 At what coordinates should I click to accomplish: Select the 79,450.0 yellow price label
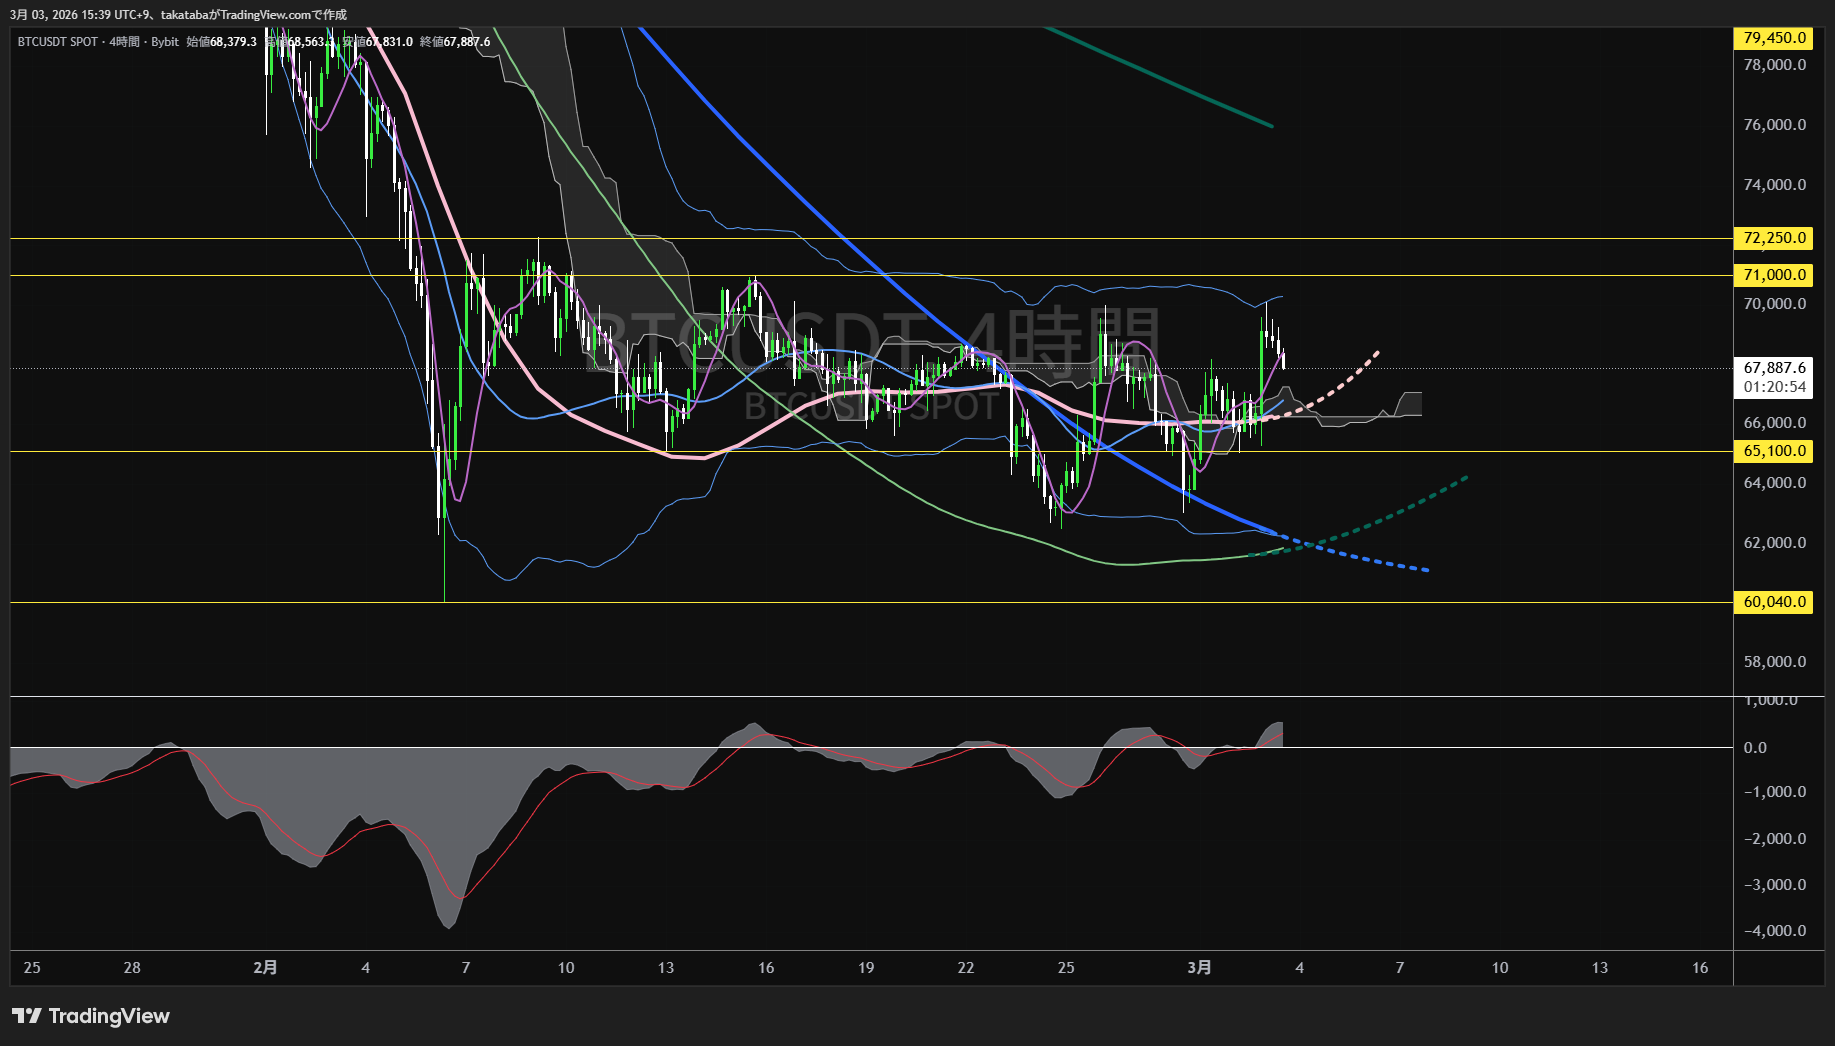point(1773,38)
